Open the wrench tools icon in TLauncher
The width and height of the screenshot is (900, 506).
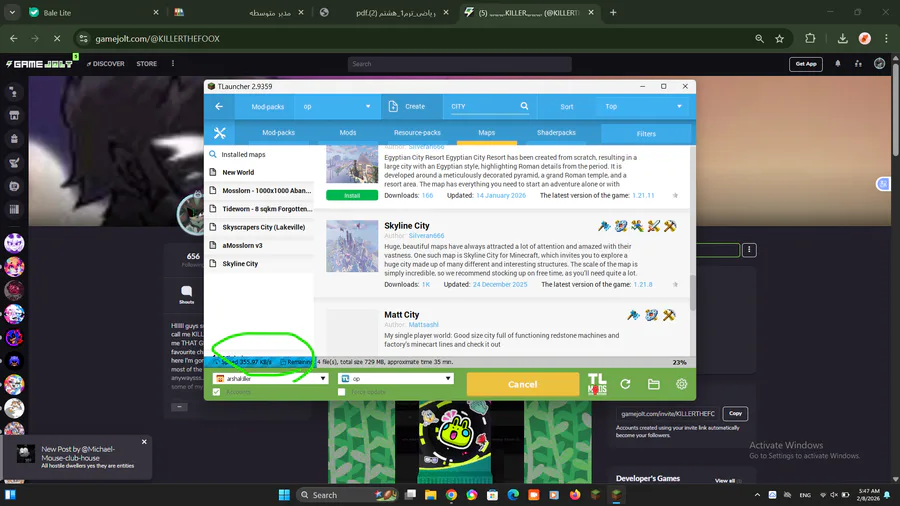tap(220, 133)
